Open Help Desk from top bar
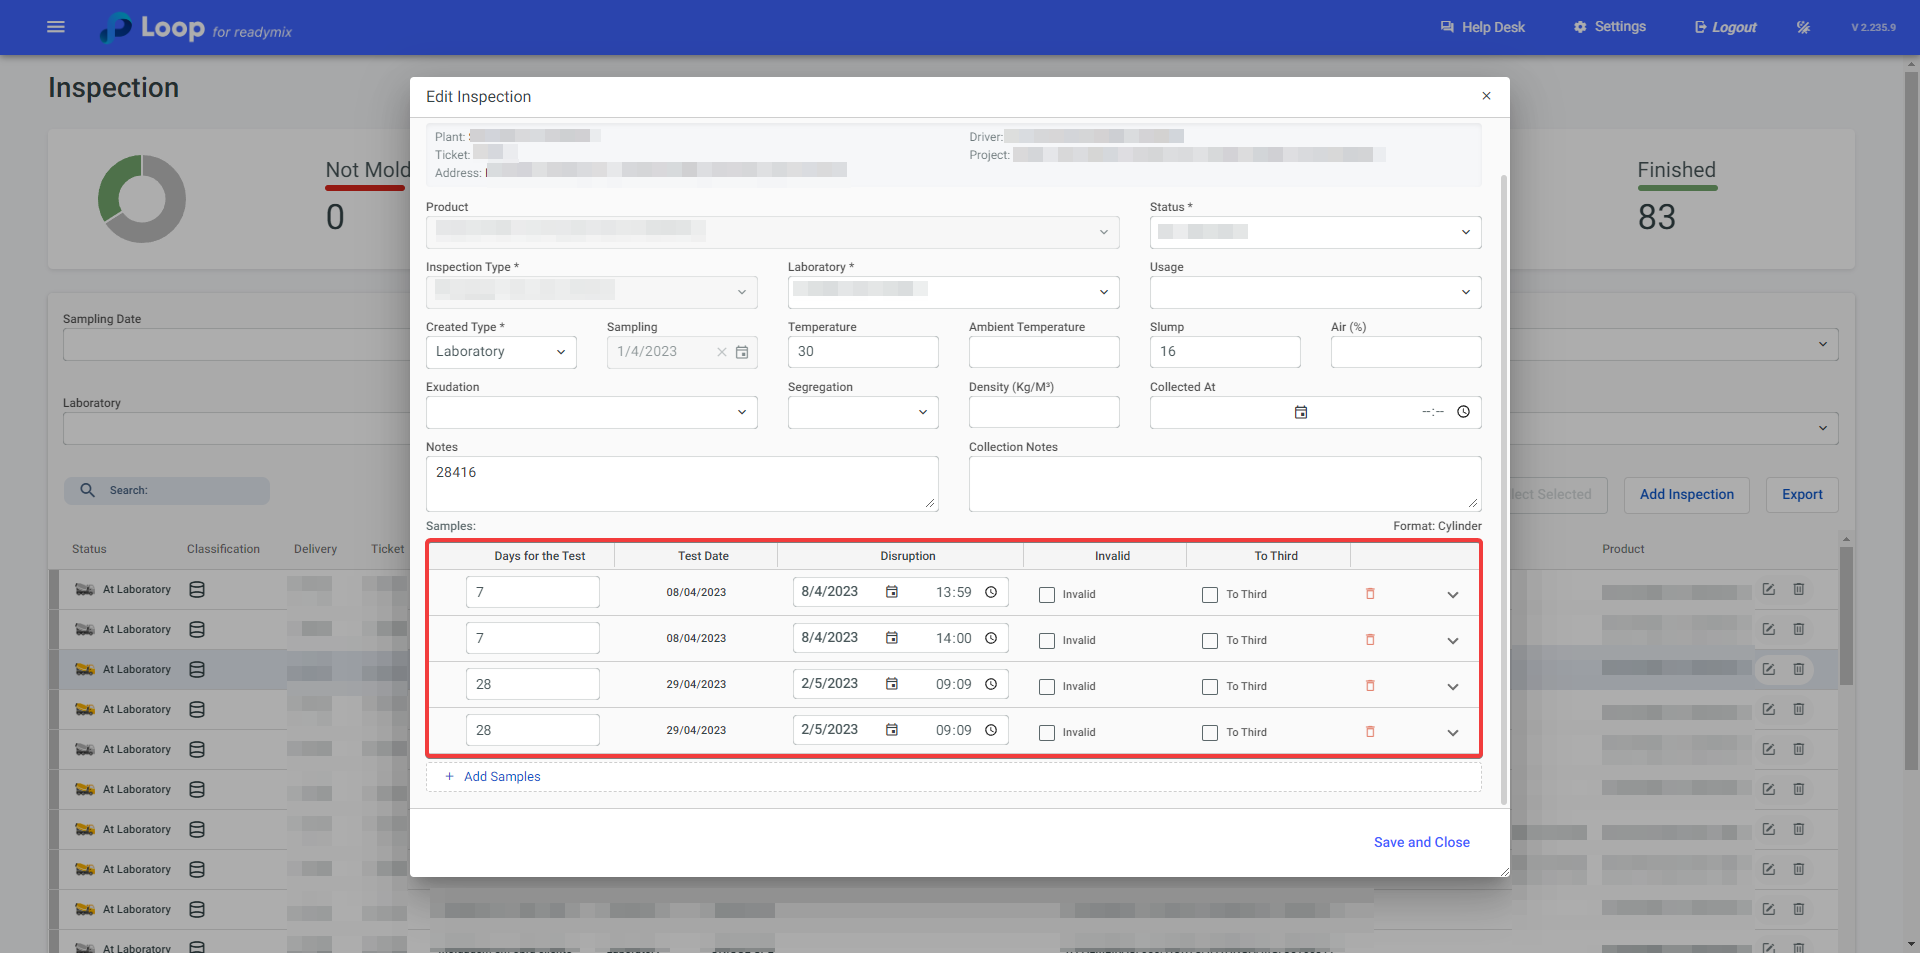The image size is (1920, 953). coord(1483,27)
